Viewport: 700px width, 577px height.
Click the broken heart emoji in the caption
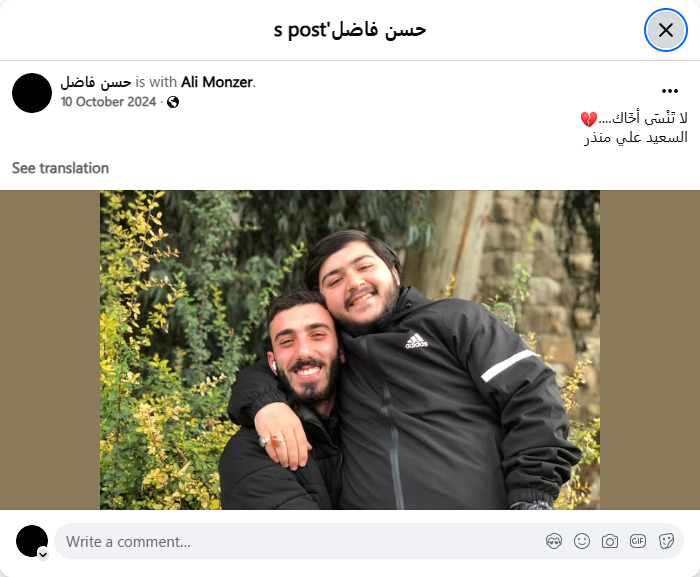(588, 119)
